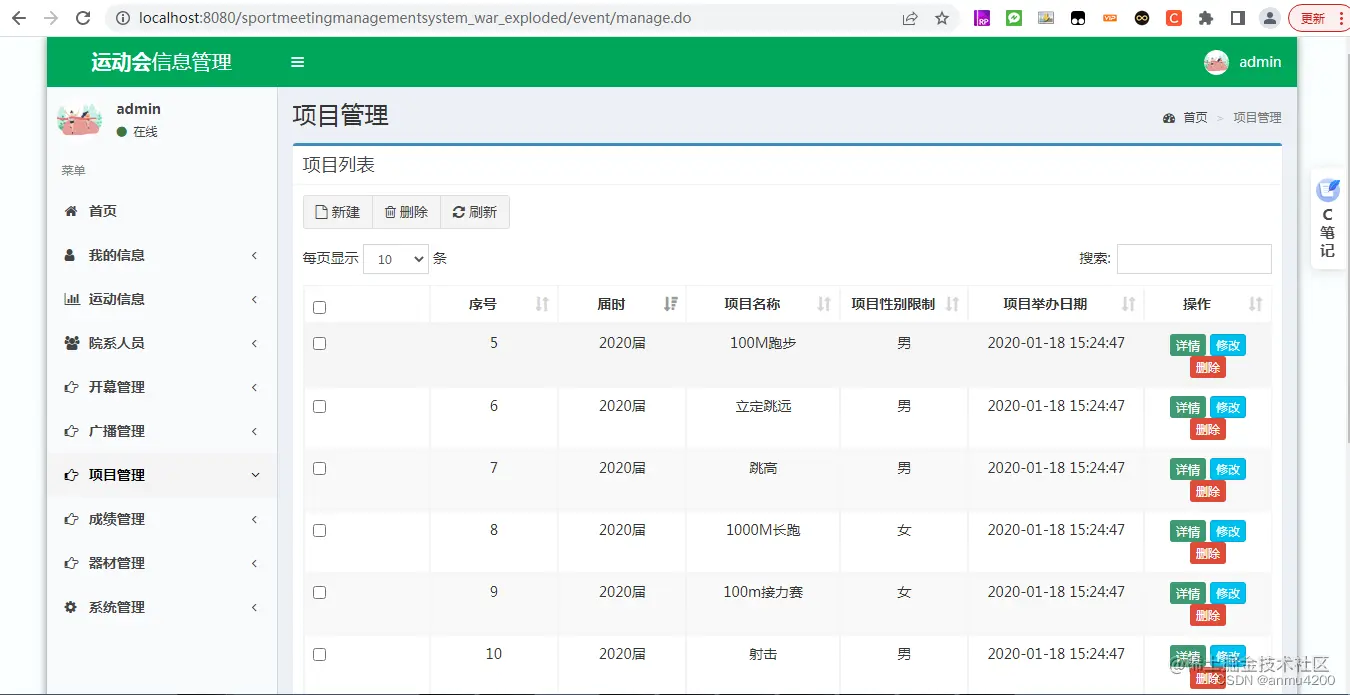
Task: Click the 刷新 button to refresh list
Action: tap(475, 212)
